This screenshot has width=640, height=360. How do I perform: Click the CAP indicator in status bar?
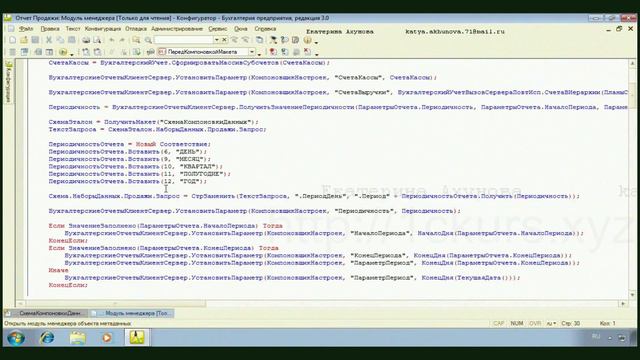point(498,323)
